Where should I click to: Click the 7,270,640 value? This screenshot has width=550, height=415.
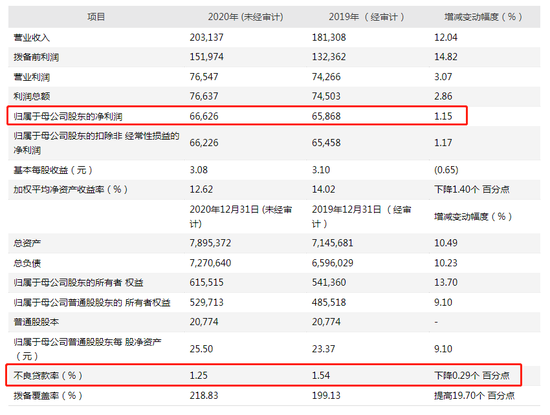coord(210,263)
